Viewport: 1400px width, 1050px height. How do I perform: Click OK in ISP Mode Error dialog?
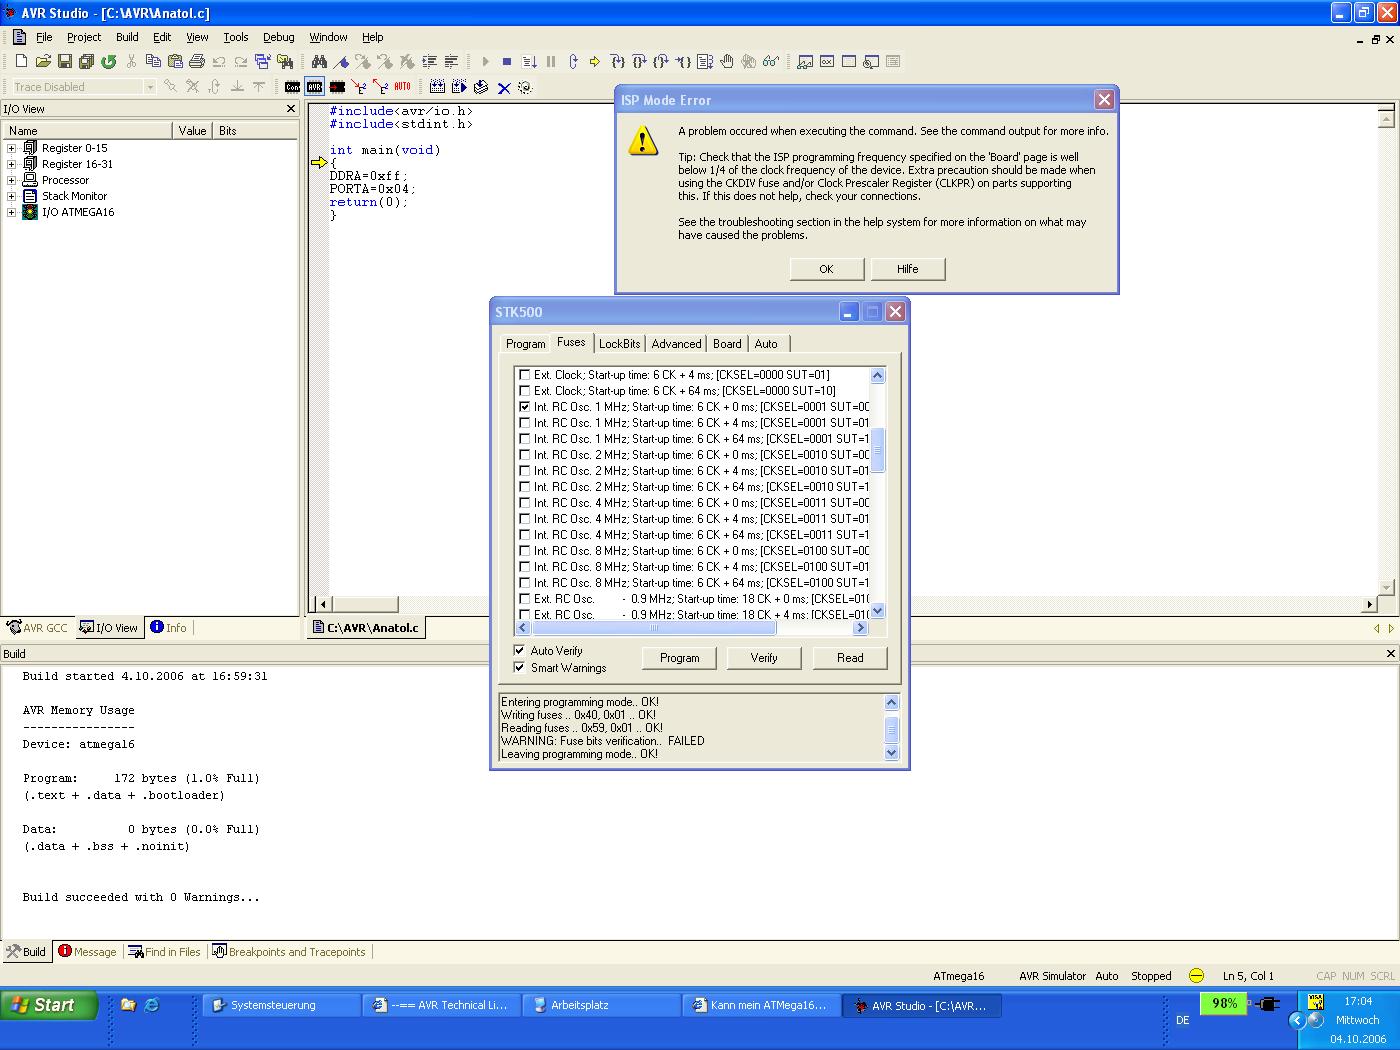(x=826, y=269)
